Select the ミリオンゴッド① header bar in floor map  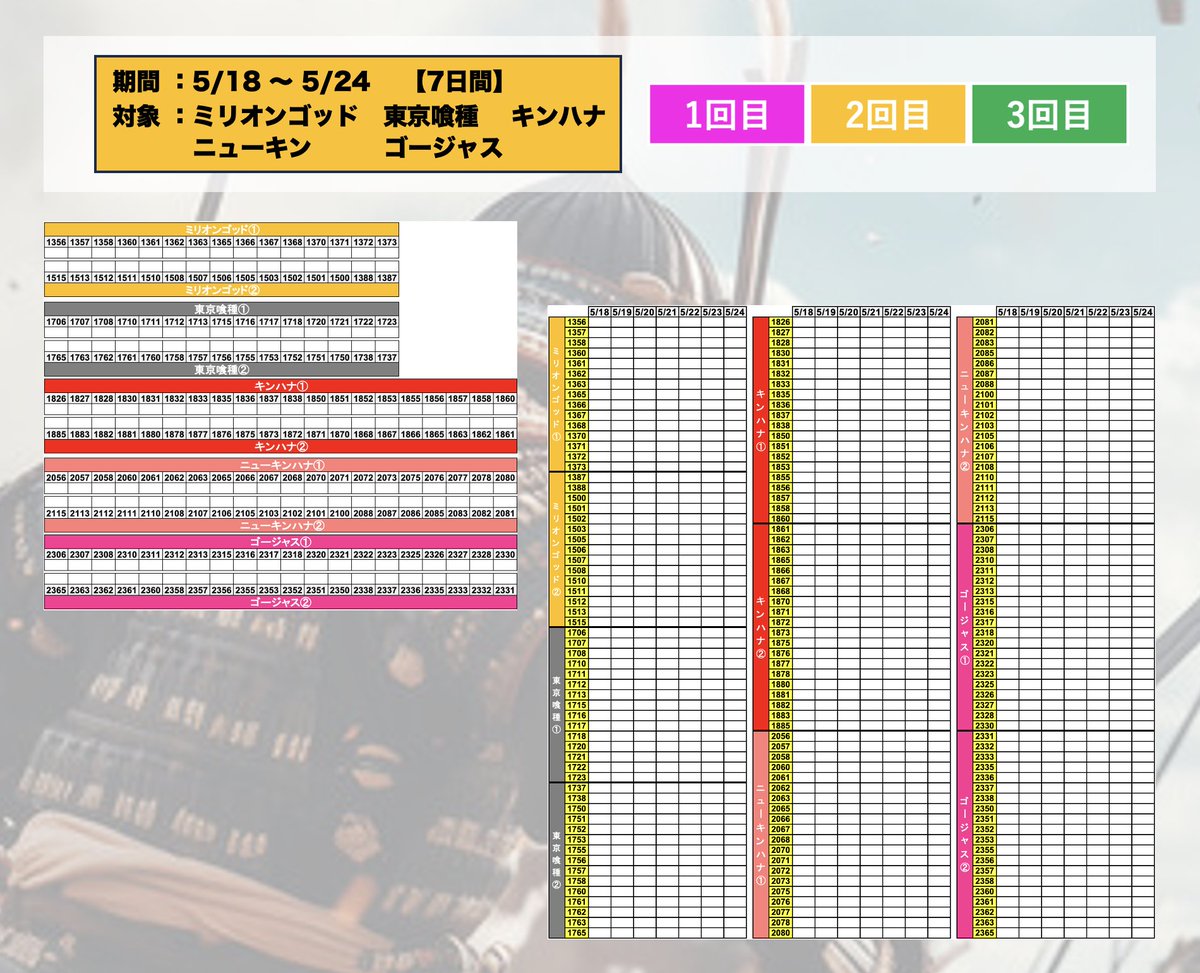click(x=221, y=229)
